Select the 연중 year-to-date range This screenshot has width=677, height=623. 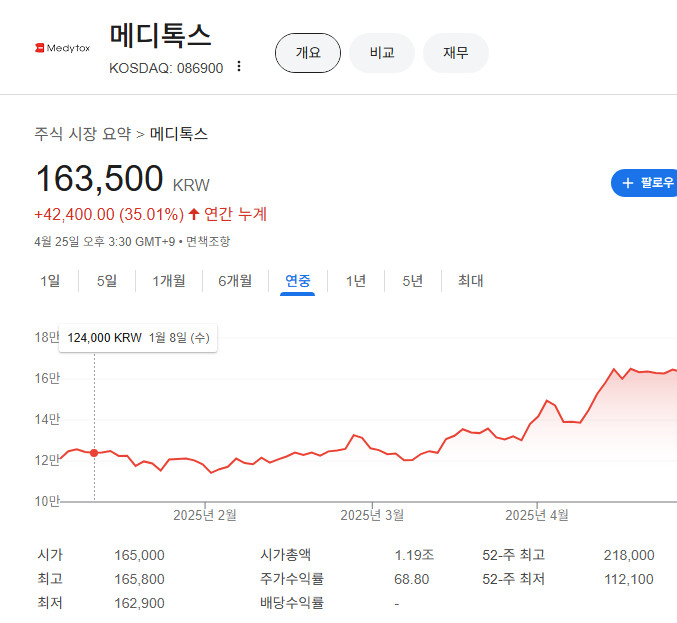[x=297, y=281]
